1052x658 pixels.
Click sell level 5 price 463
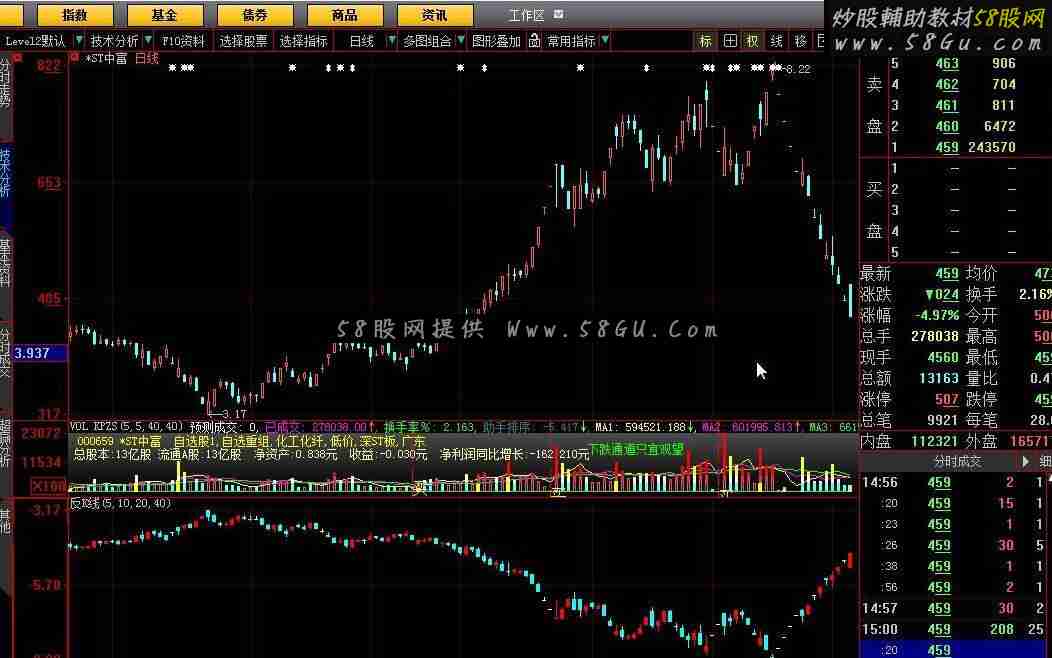(947, 64)
